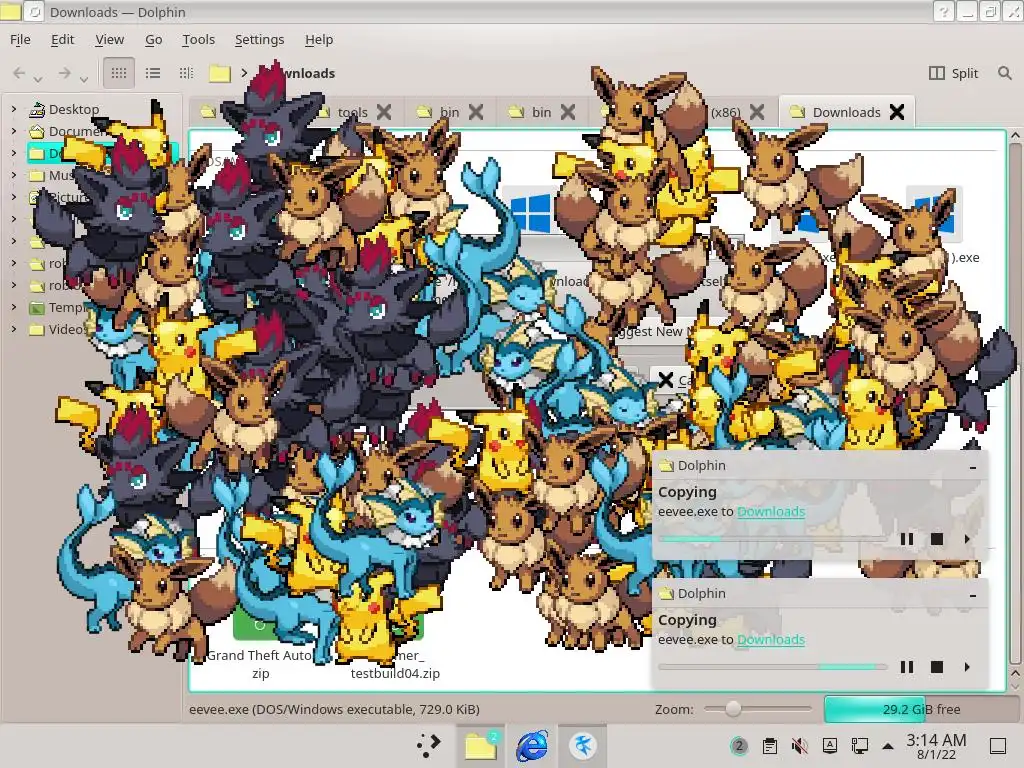Viewport: 1024px width, 768px height.
Task: Expand details of the second copy job
Action: pos(967,667)
